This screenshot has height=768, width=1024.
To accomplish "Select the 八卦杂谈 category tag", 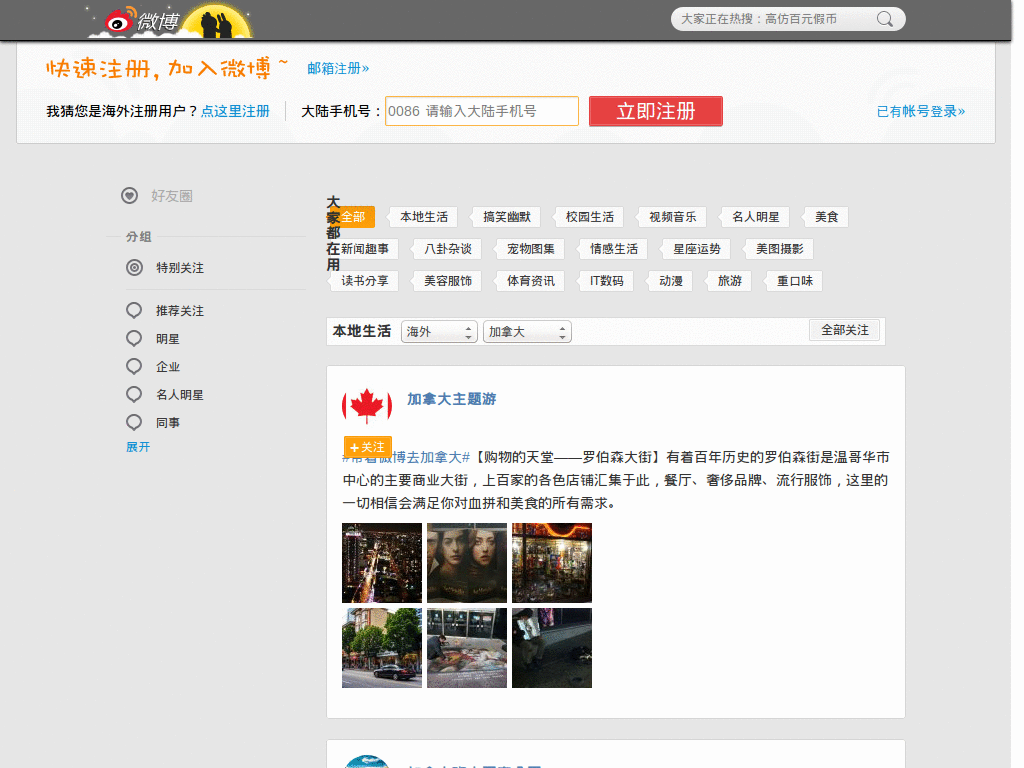I will click(x=448, y=249).
